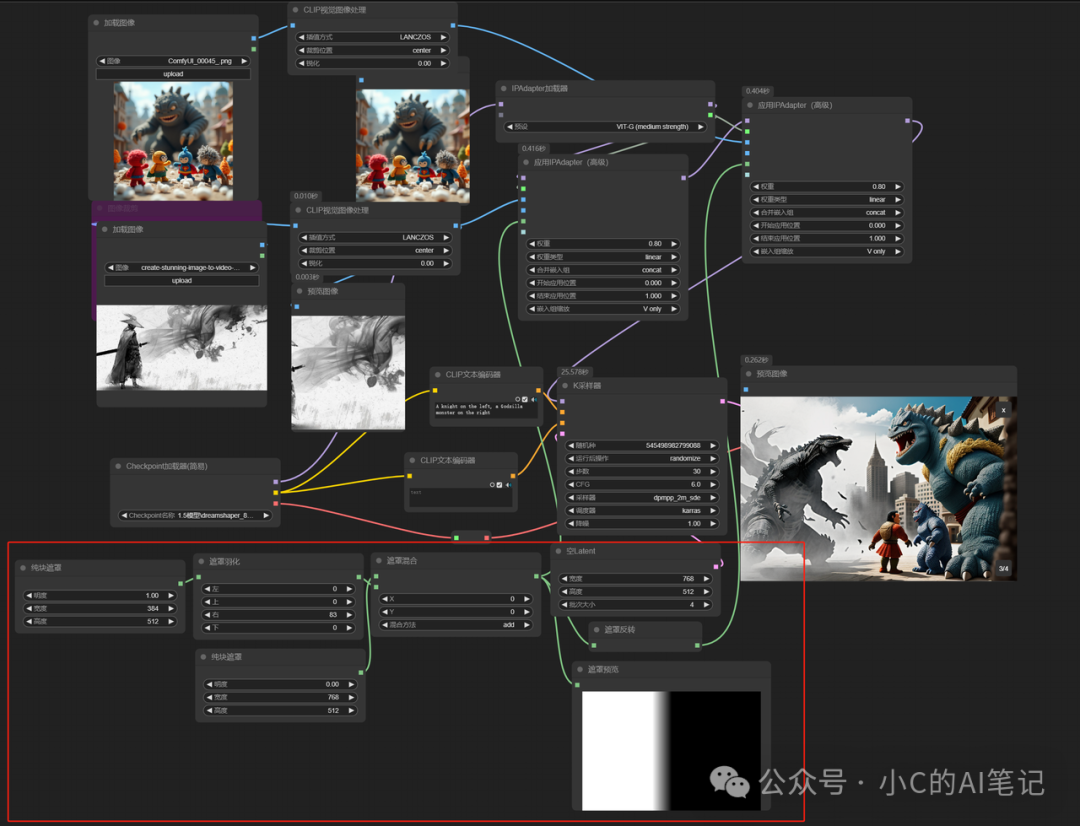Click upload button under create-stunning-image file
This screenshot has width=1080, height=826.
182,280
